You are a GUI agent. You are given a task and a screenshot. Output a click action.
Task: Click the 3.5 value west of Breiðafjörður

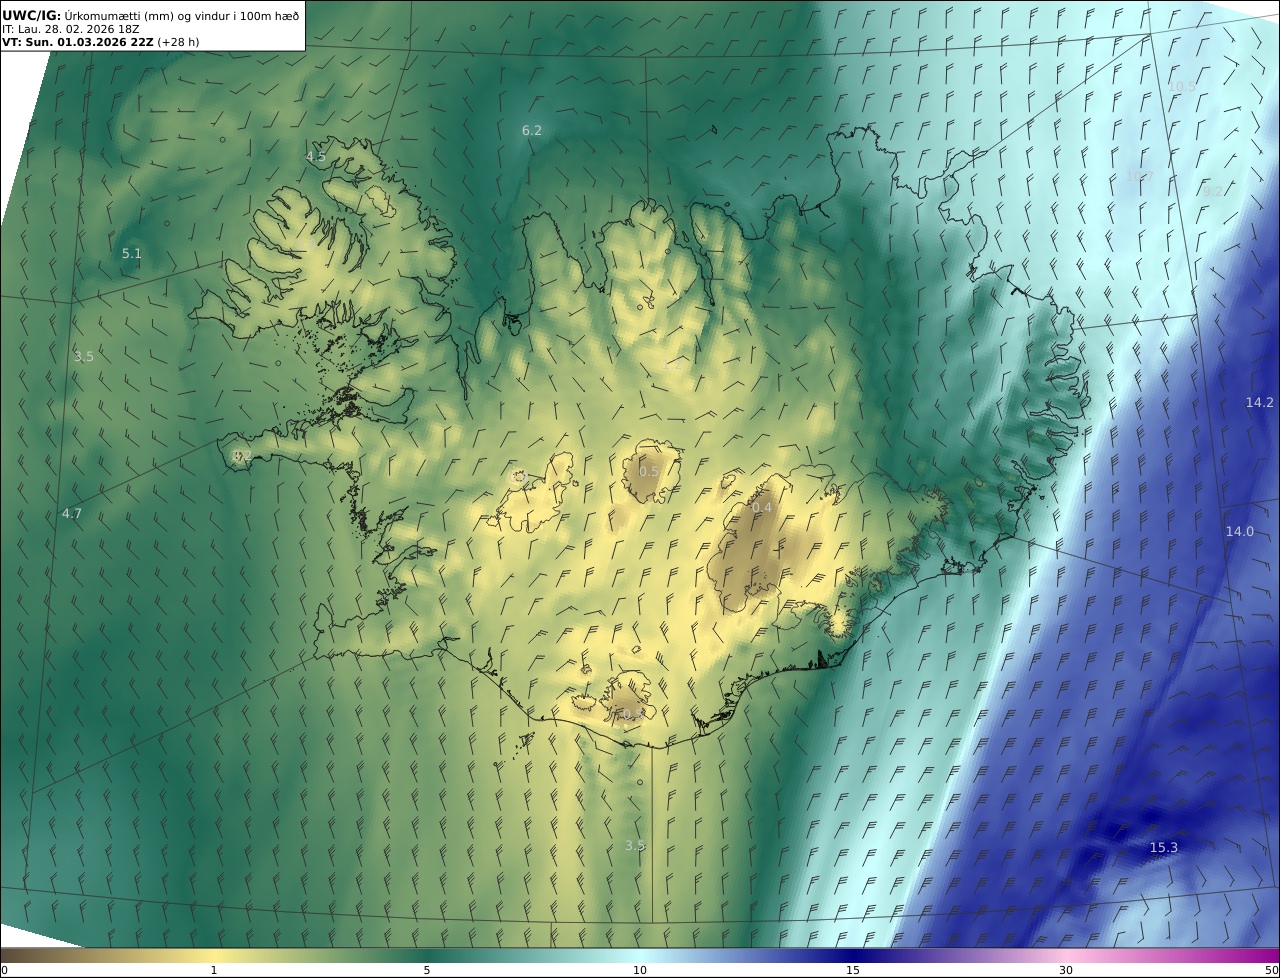[x=84, y=357]
